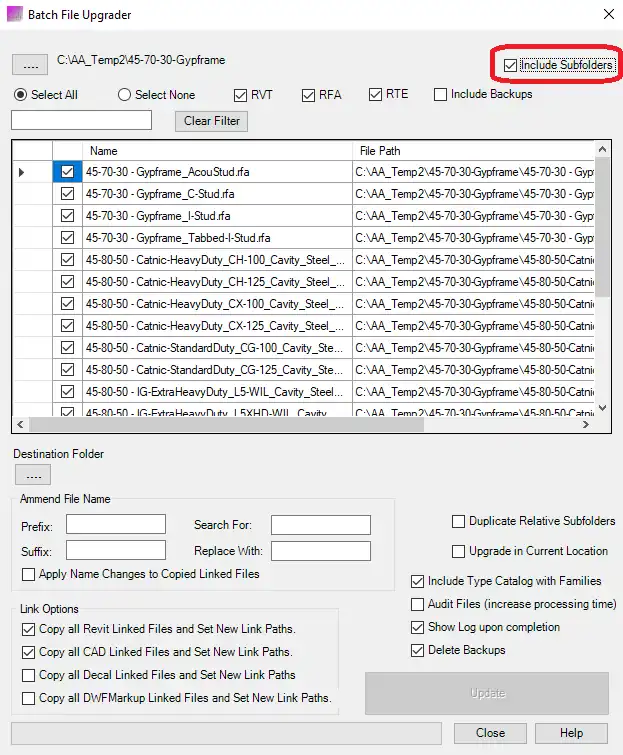This screenshot has width=623, height=755.
Task: Open the Destination Folder browse button
Action: 31,474
